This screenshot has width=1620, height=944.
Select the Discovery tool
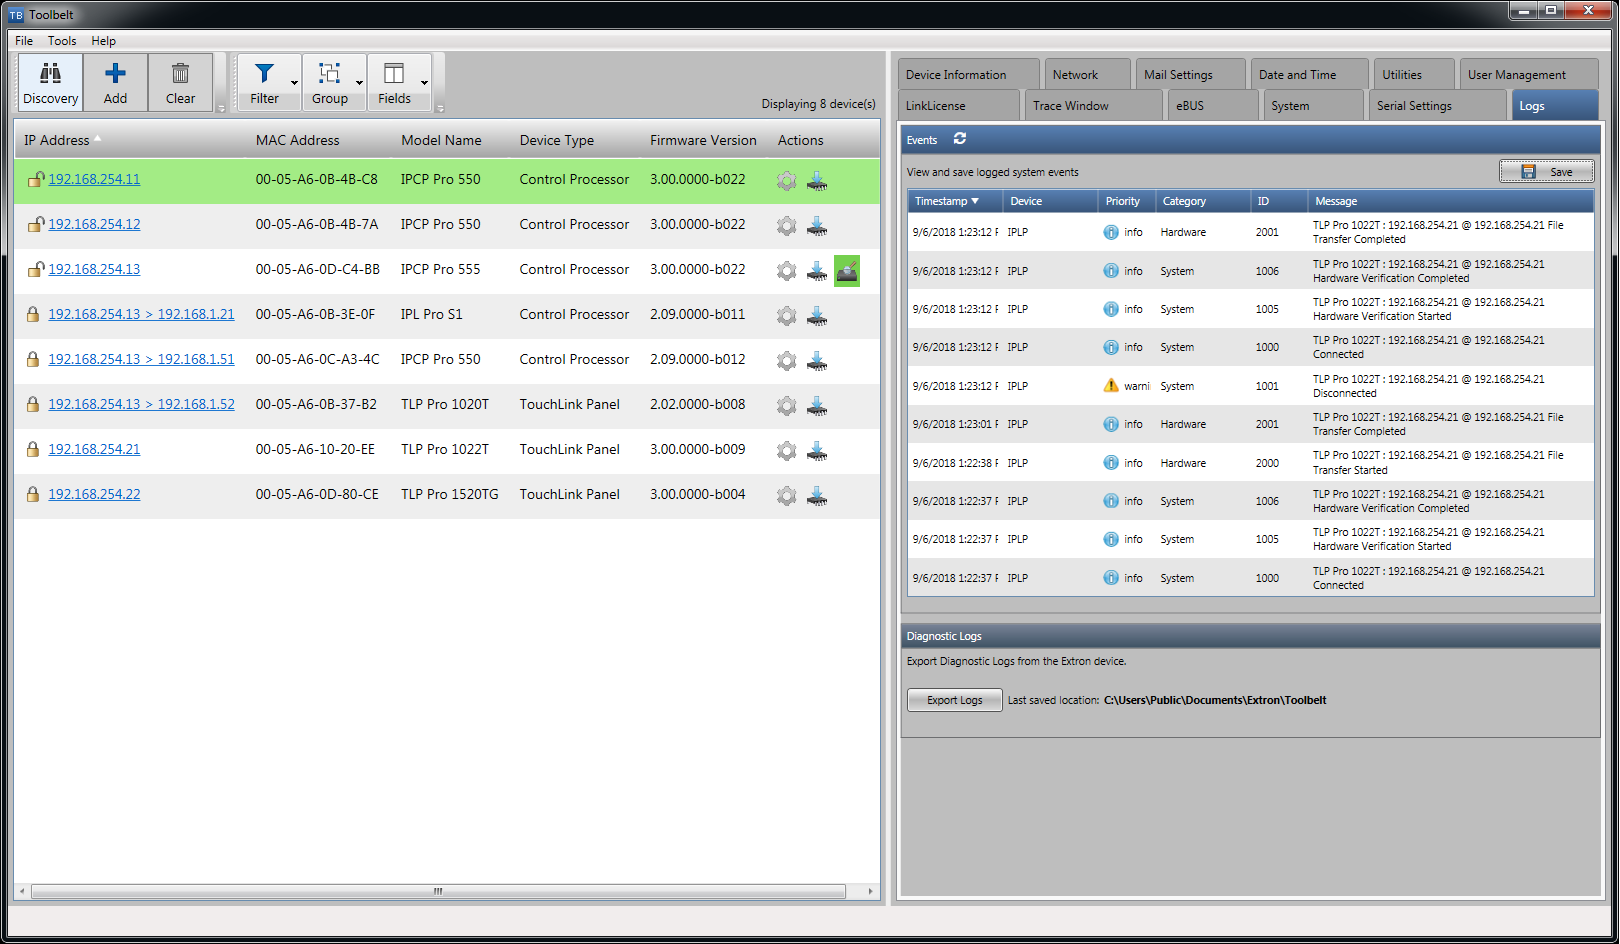click(49, 81)
